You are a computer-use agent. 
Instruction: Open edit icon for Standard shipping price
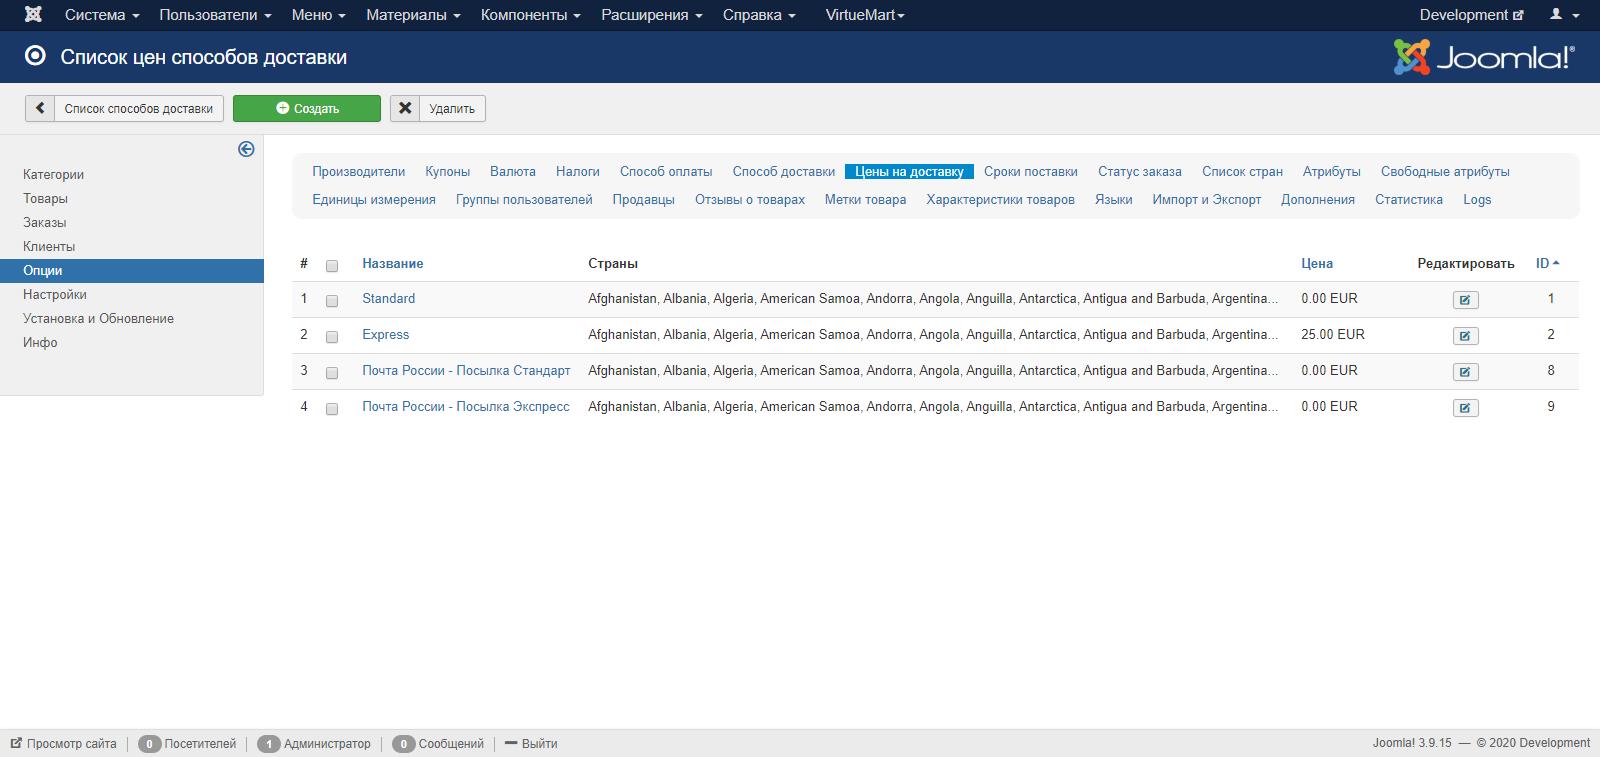click(1465, 299)
